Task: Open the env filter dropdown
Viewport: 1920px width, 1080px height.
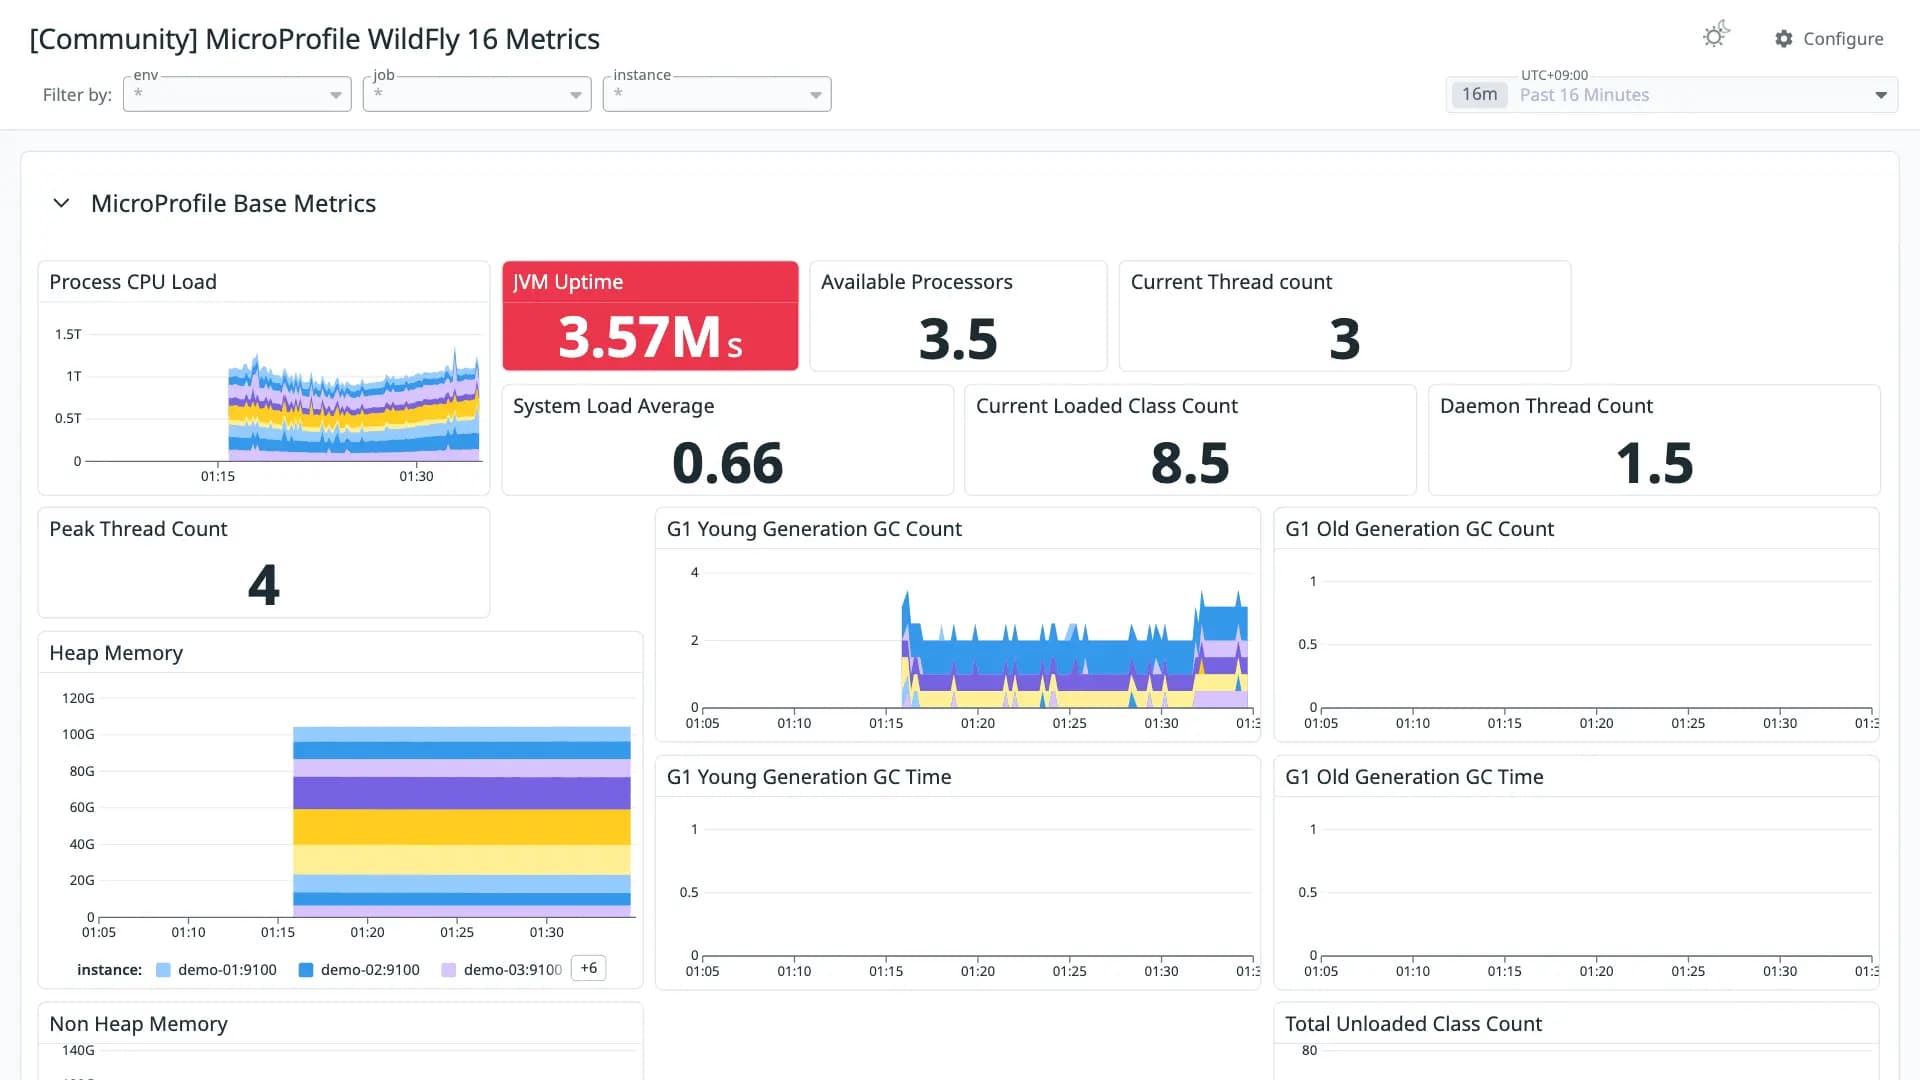Action: click(237, 94)
